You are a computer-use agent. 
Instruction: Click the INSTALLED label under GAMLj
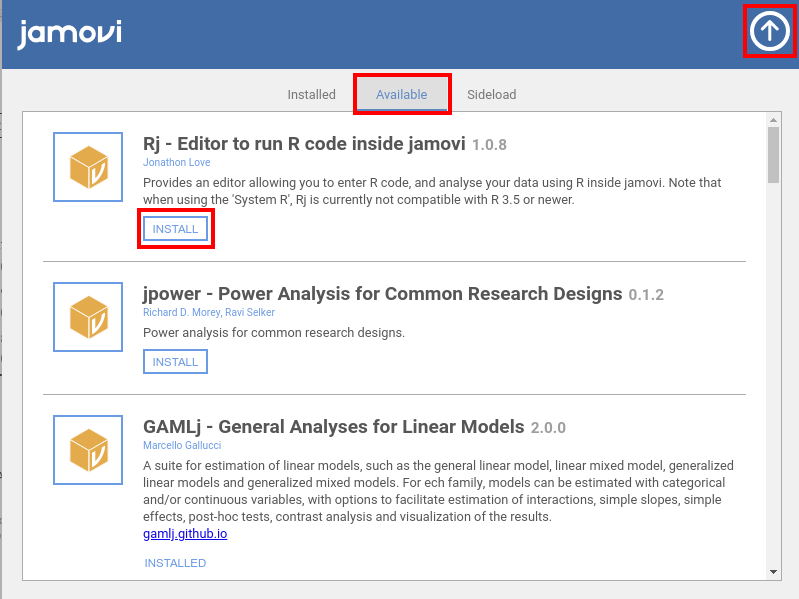click(x=175, y=563)
